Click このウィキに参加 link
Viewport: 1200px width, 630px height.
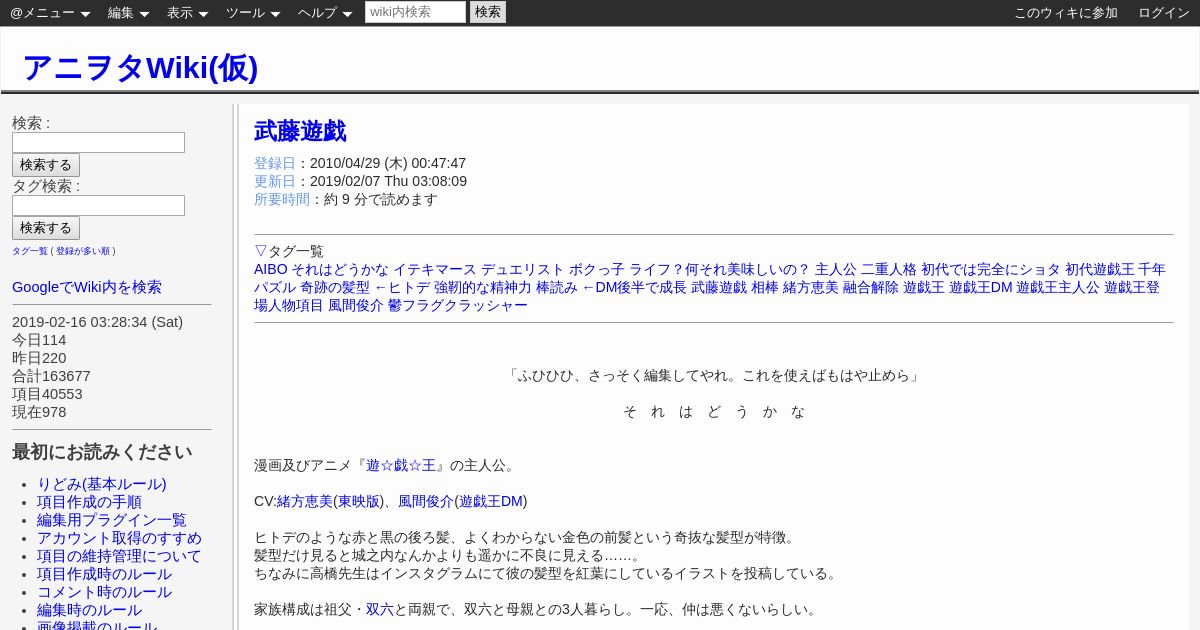1066,13
